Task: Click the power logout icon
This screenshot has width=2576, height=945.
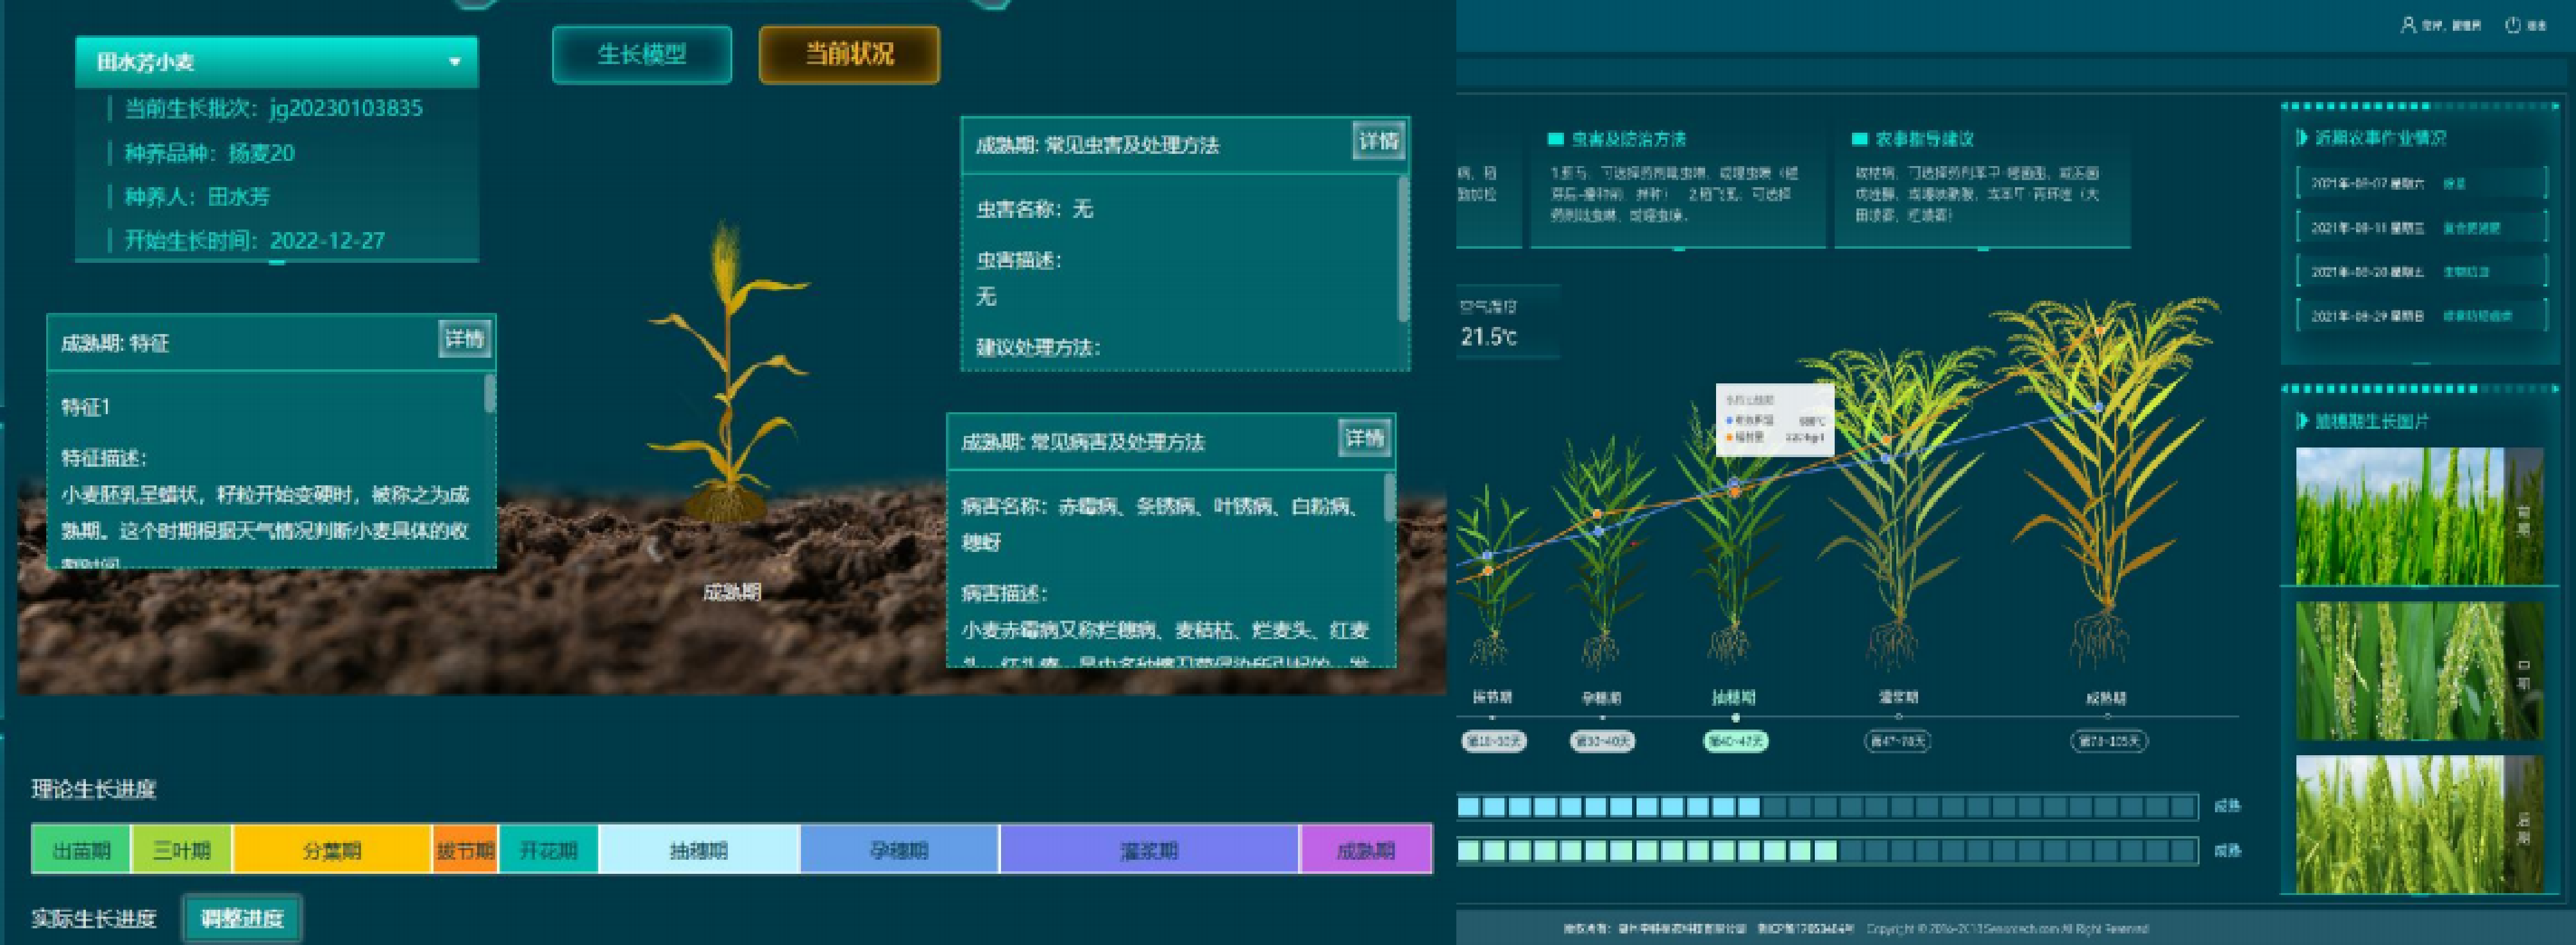Action: (2513, 25)
